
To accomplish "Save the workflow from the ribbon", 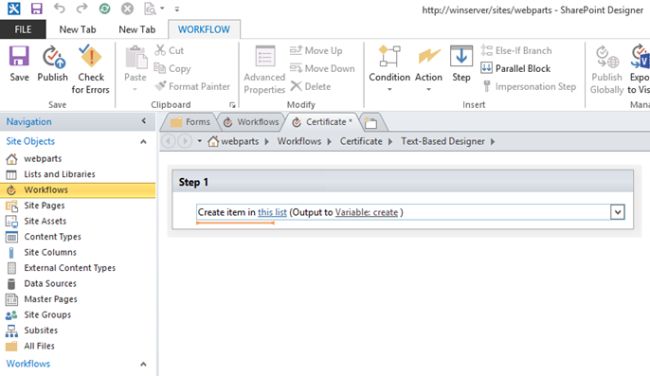I will (x=19, y=64).
